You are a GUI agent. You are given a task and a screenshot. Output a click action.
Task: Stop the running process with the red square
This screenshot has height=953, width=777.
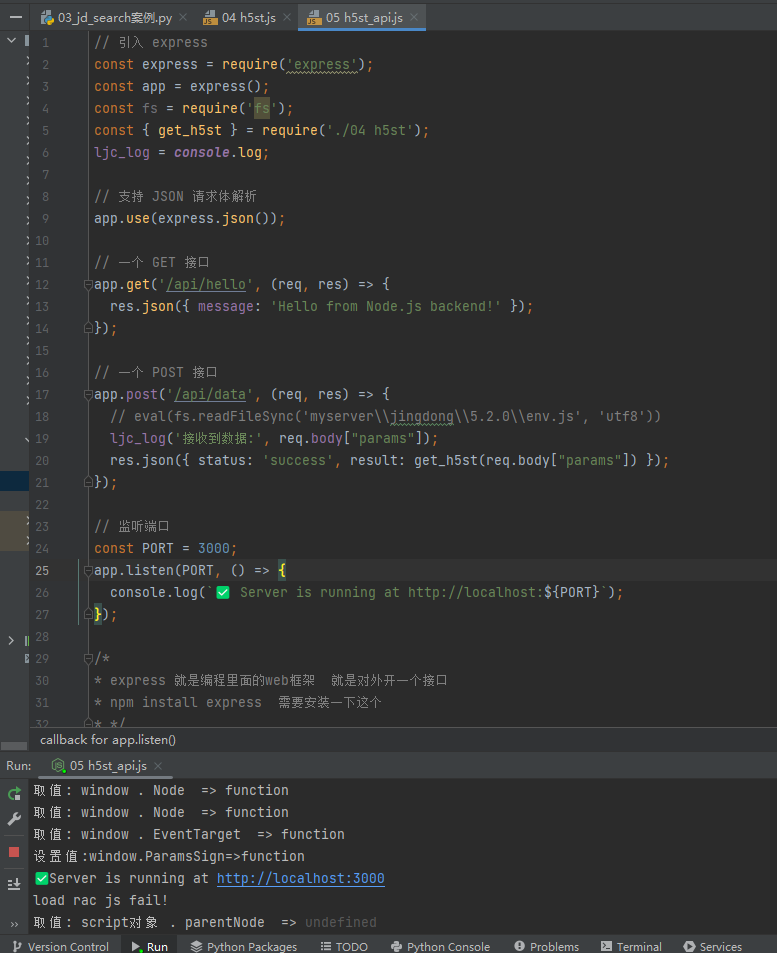point(14,852)
